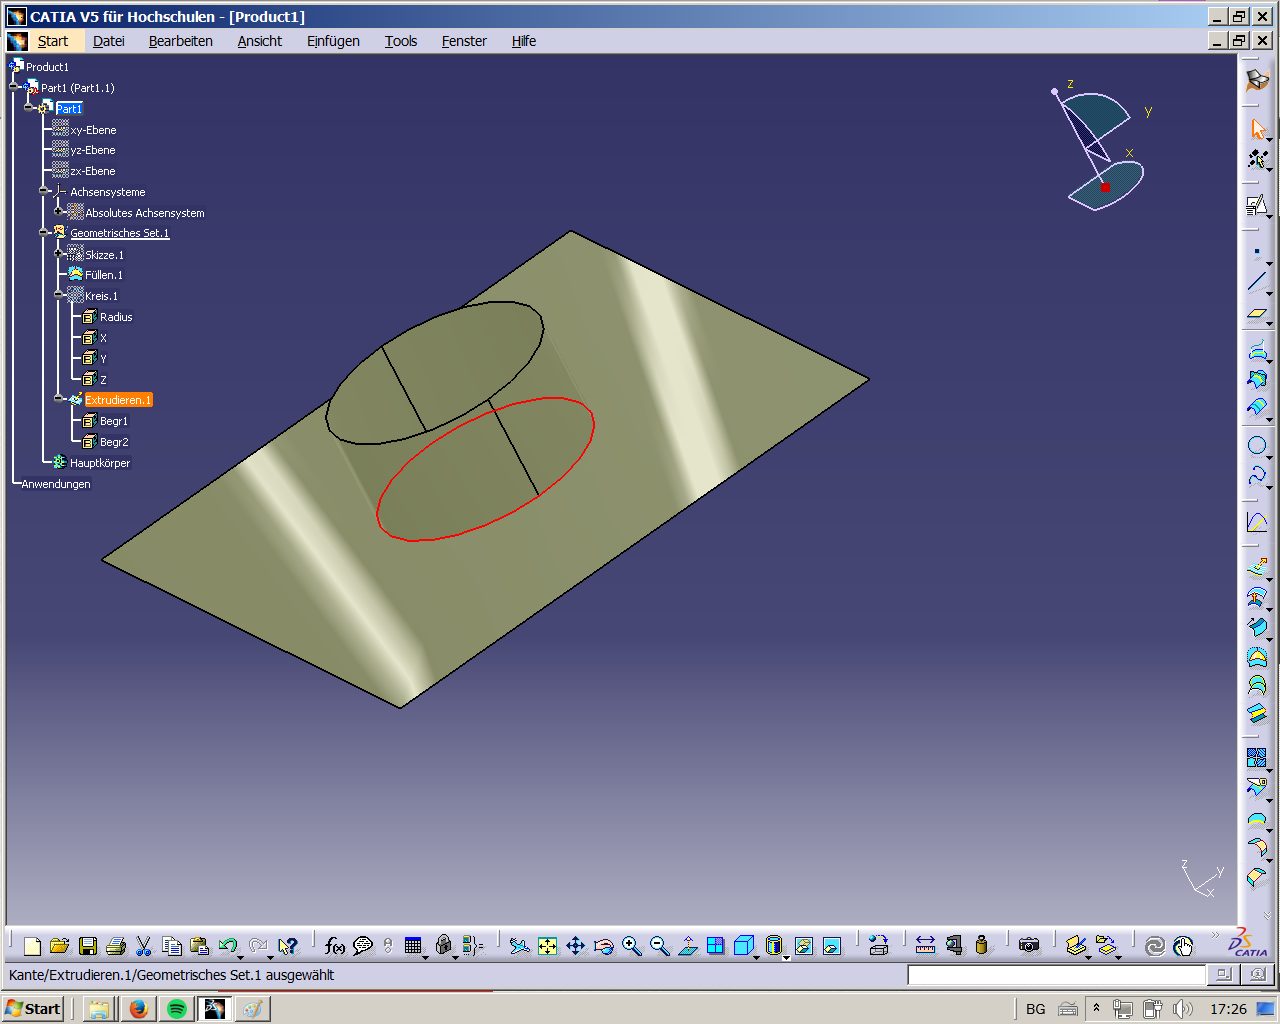Select the Pan view tool

(576, 946)
